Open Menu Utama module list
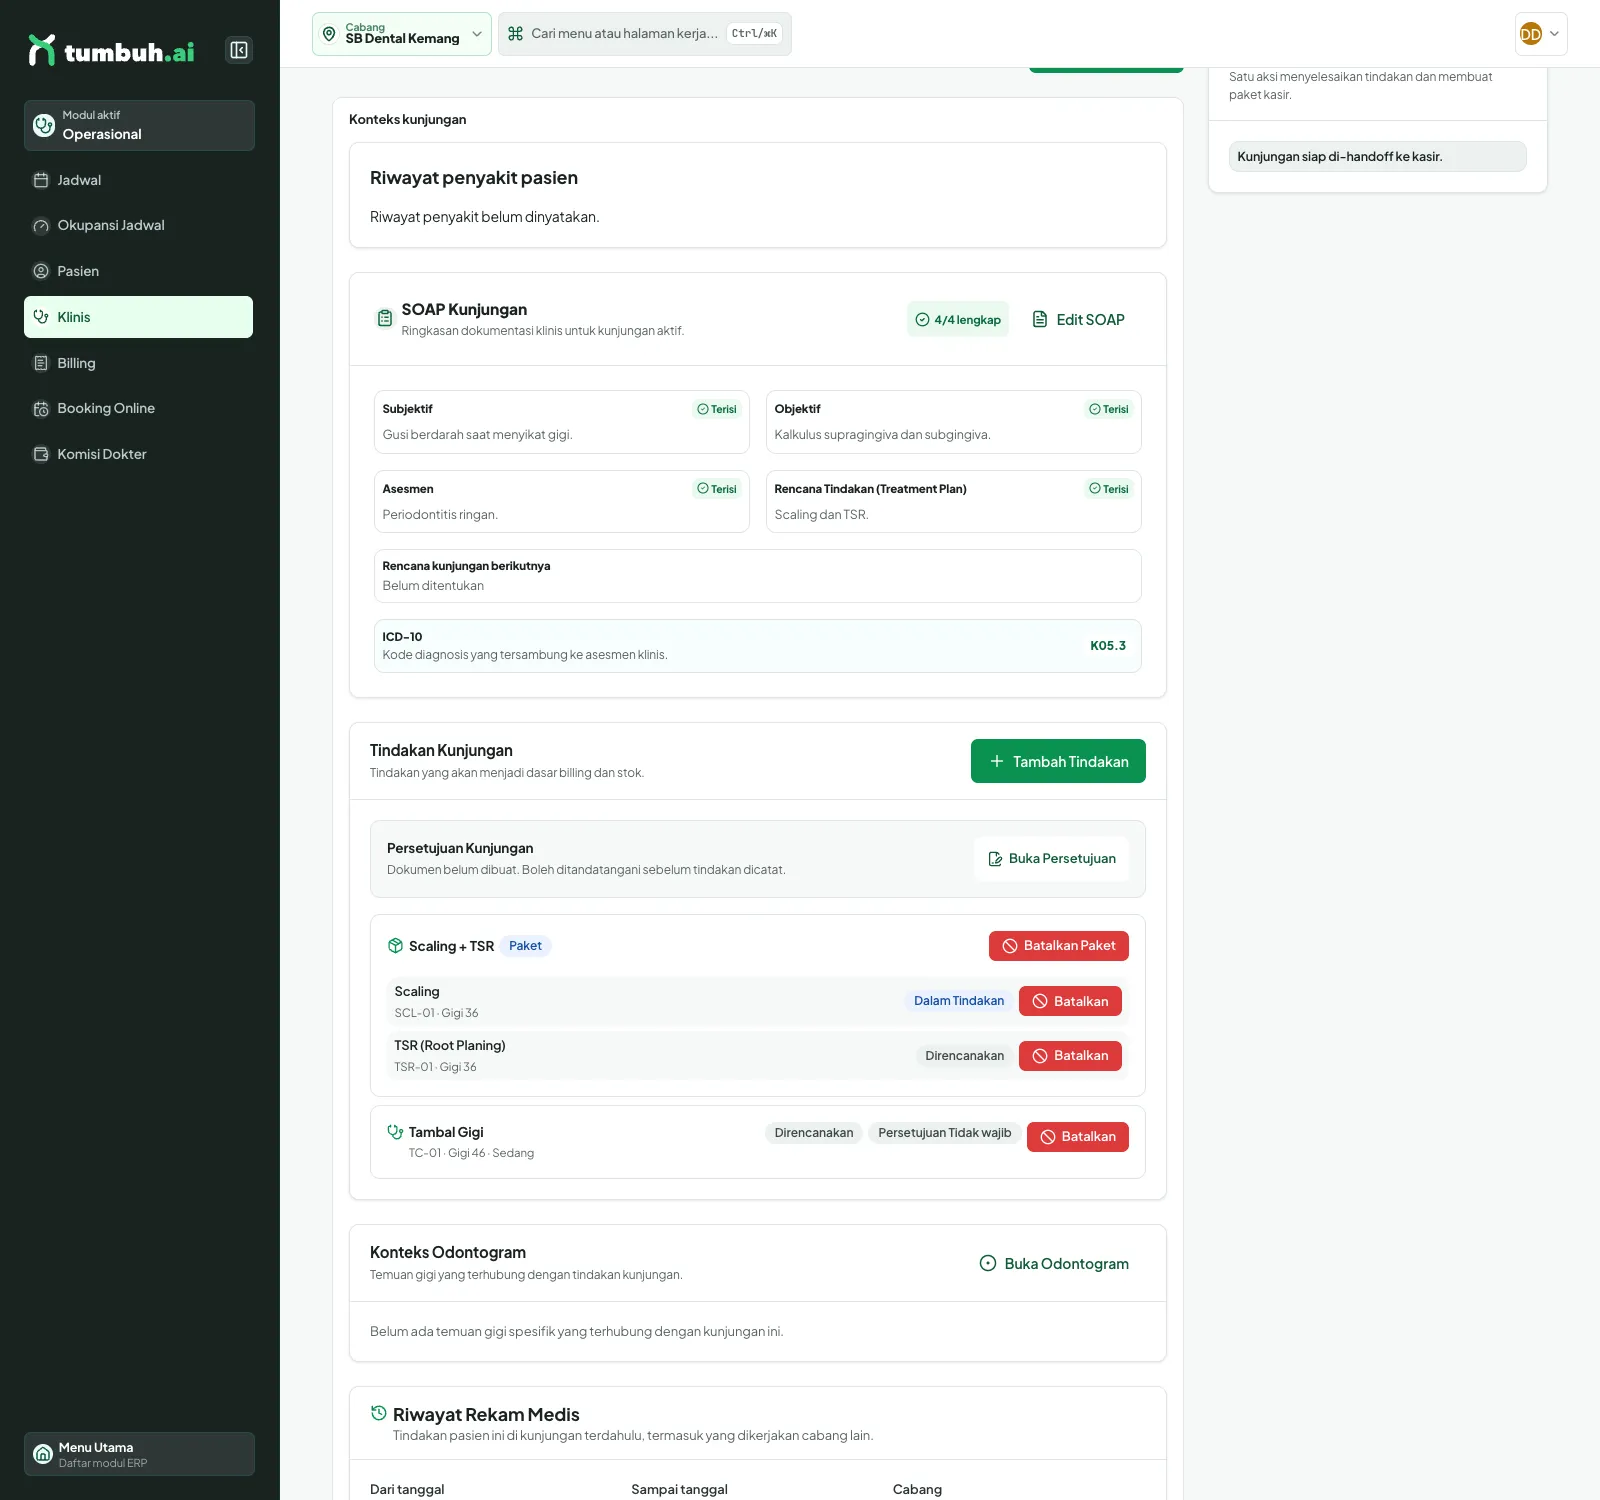This screenshot has width=1600, height=1500. [139, 1454]
